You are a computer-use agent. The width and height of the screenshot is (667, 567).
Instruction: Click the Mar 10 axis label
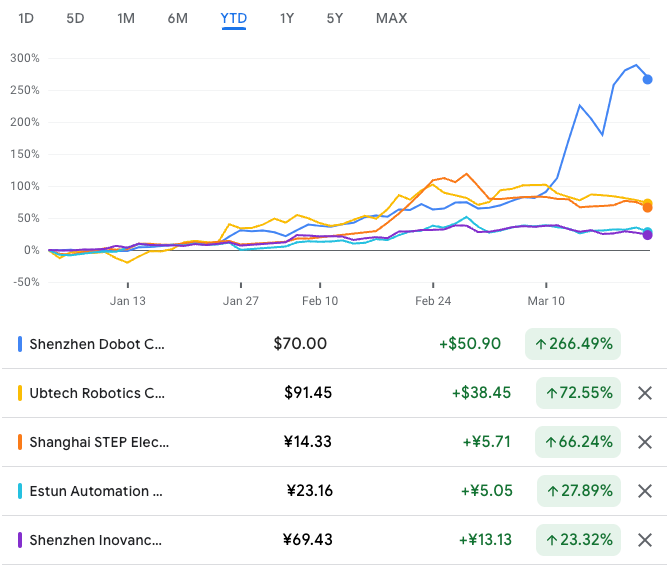[546, 301]
